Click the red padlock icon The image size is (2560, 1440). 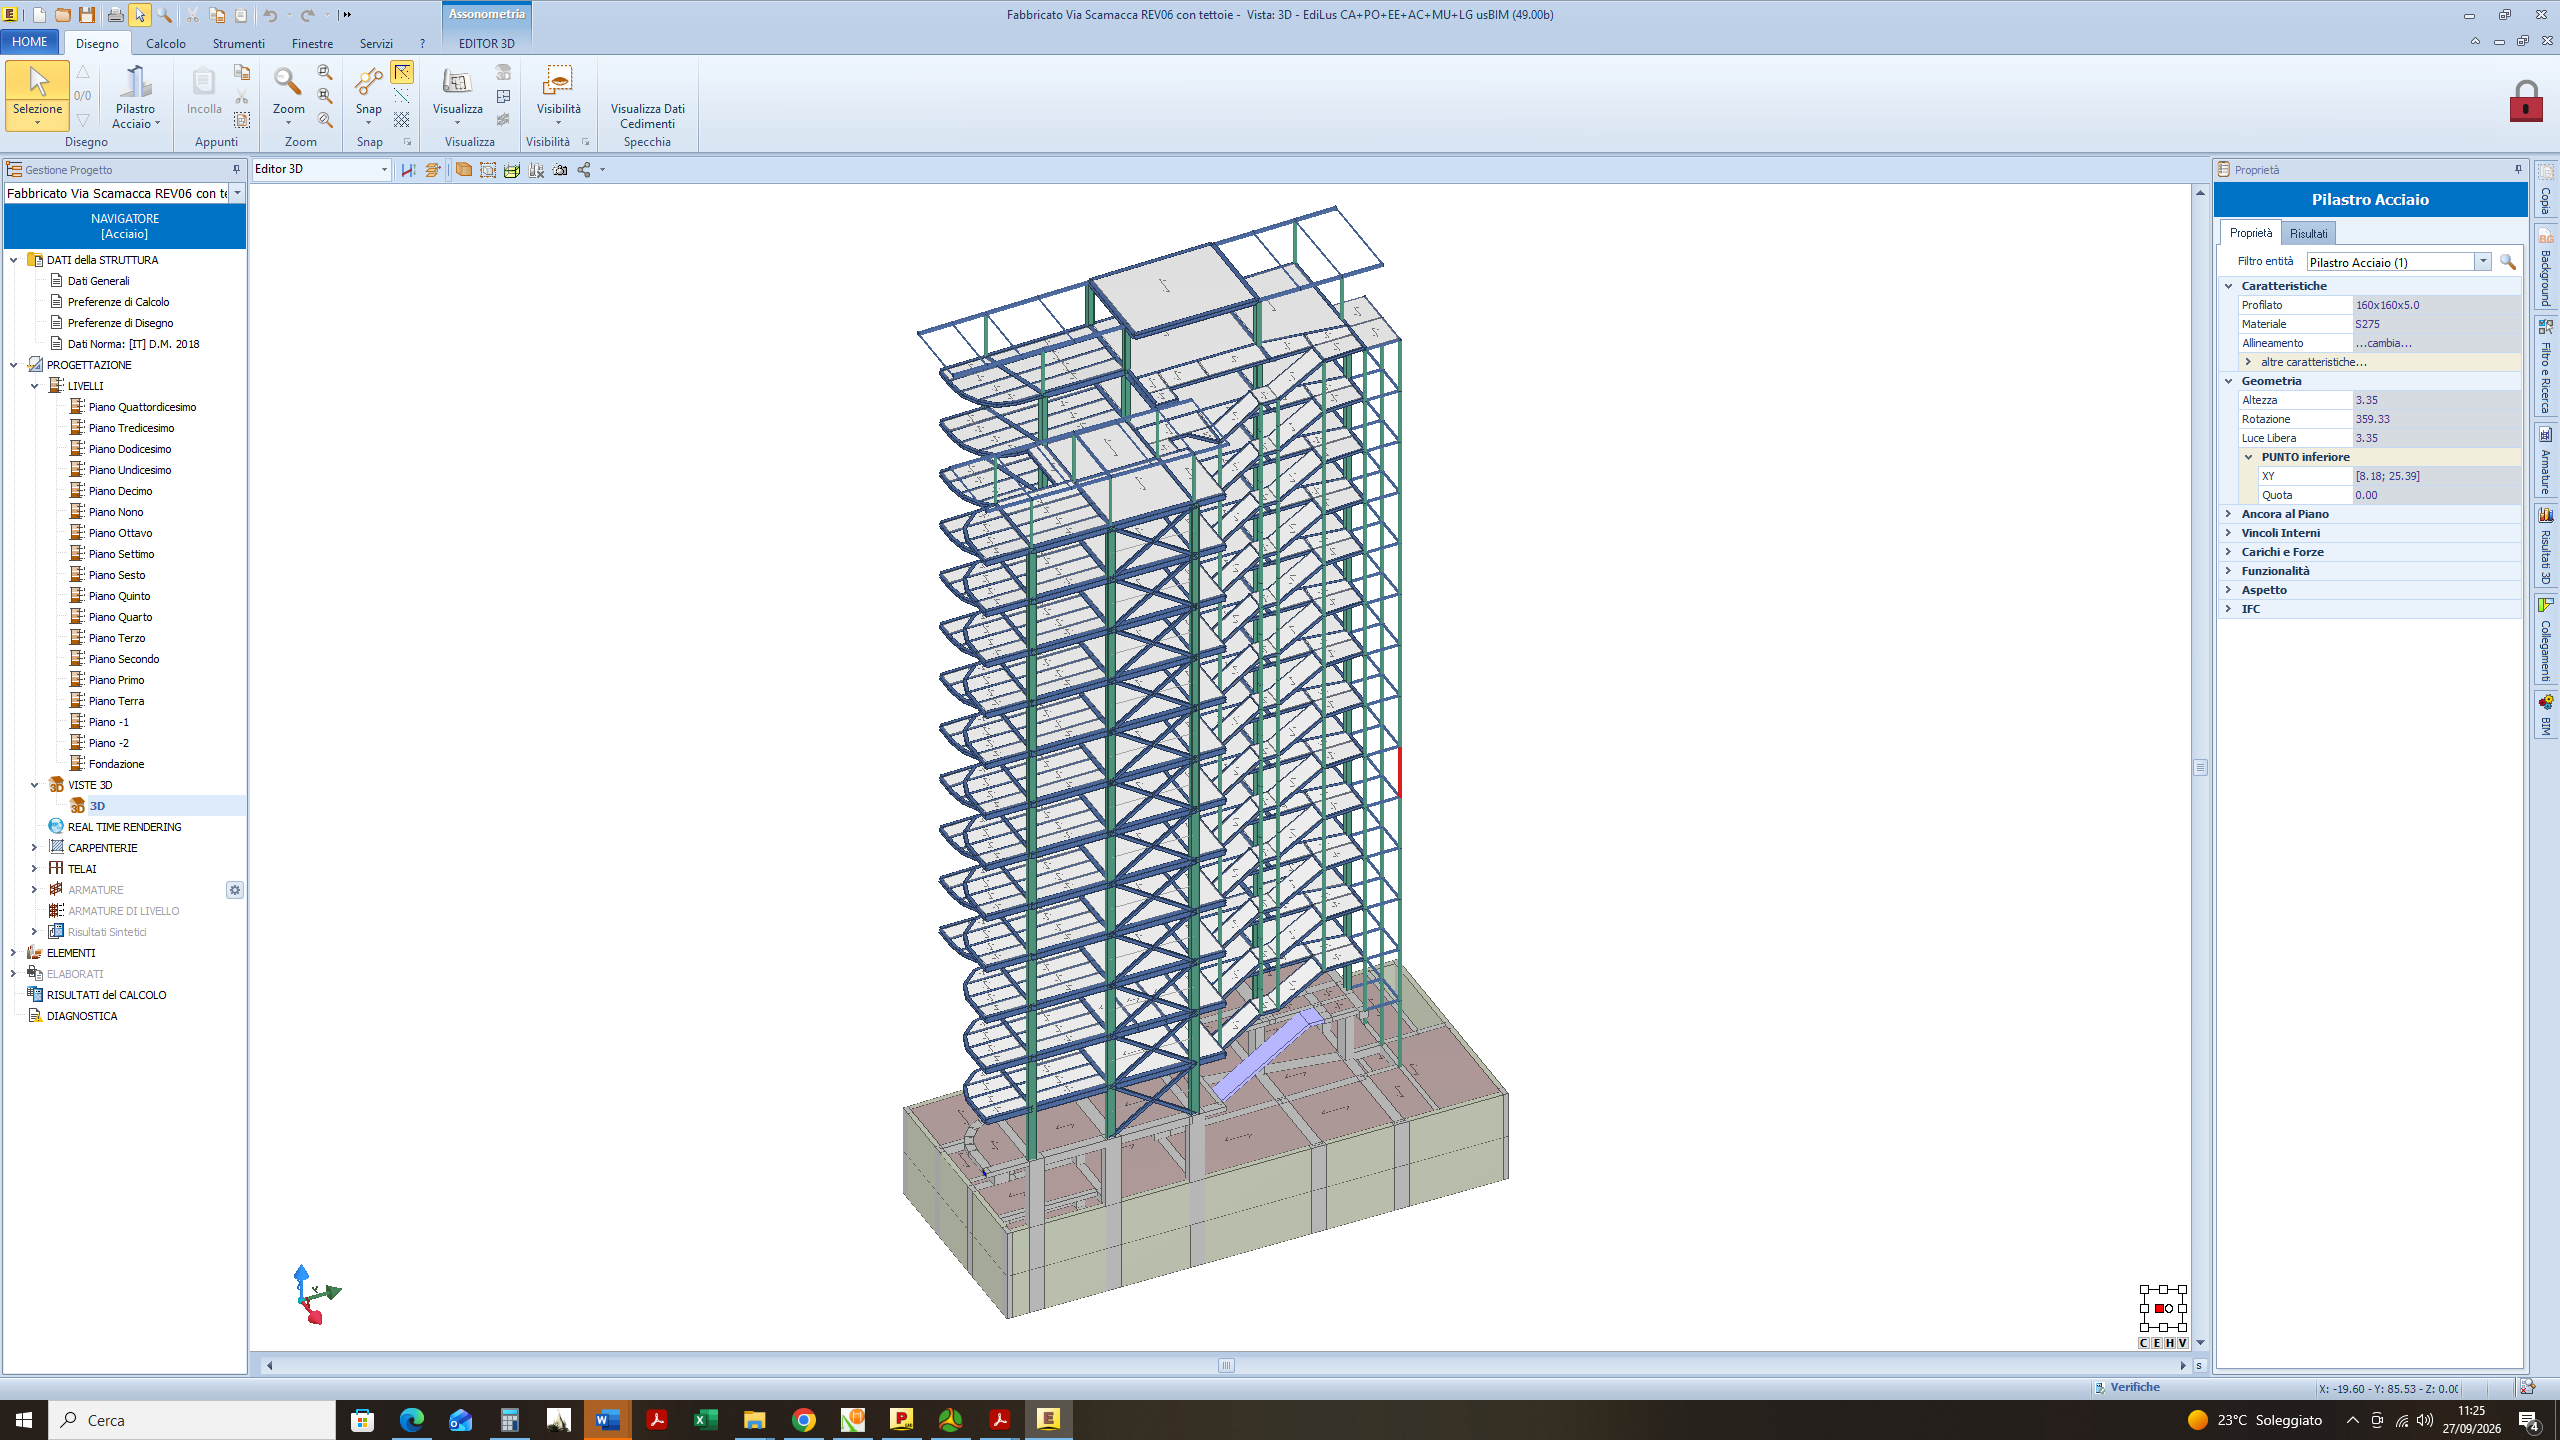(x=2526, y=101)
